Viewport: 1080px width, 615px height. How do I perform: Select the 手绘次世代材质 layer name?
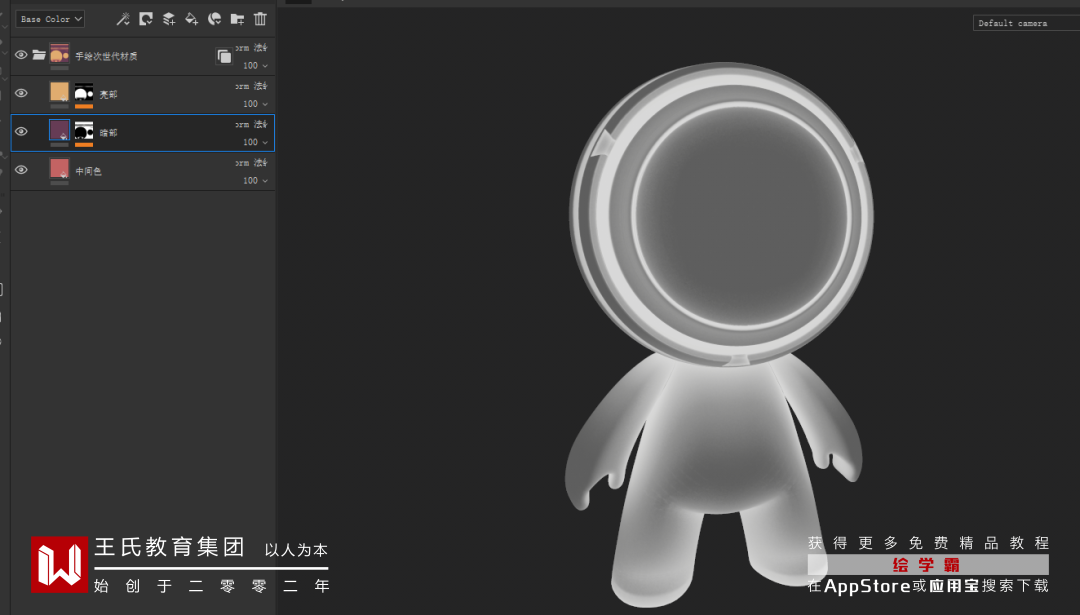[106, 56]
